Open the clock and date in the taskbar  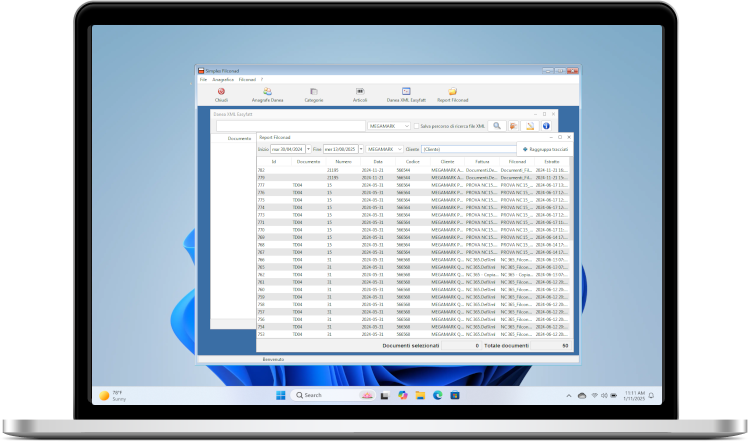(x=634, y=396)
